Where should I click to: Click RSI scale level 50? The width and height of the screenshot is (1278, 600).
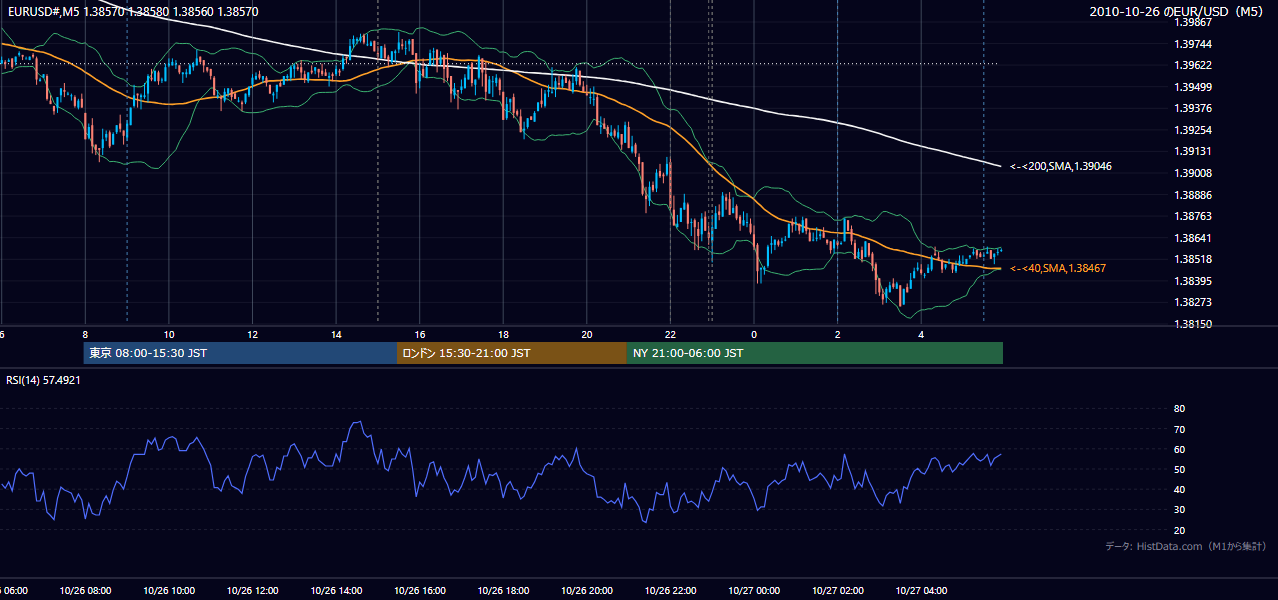click(1179, 469)
